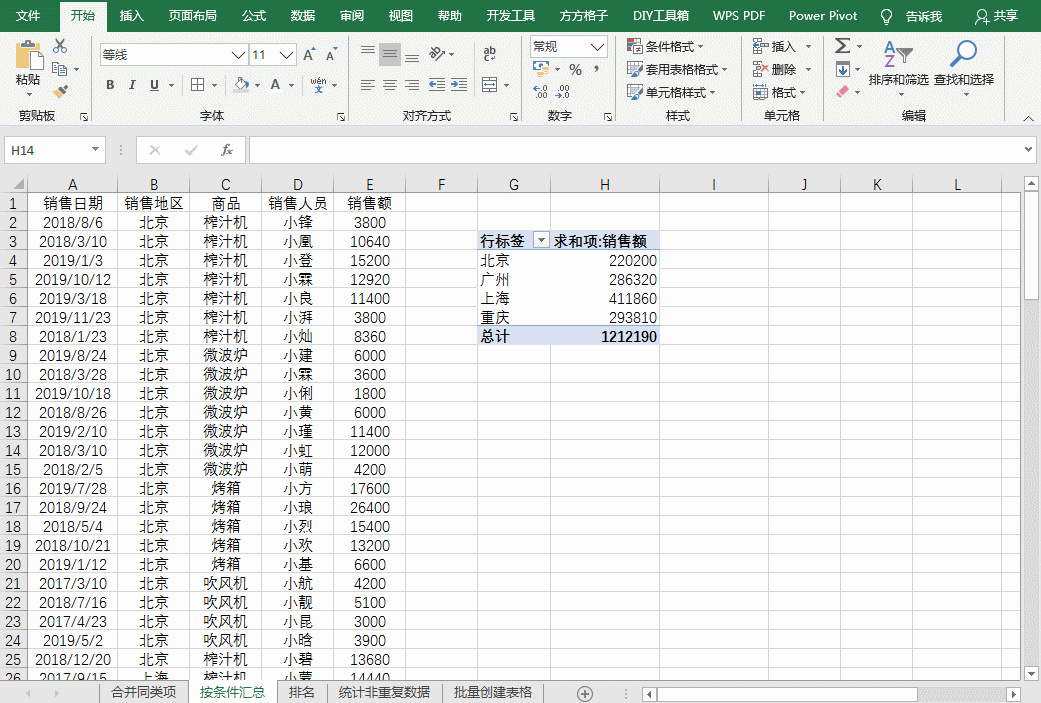Click the vertical scrollbar down arrow

click(x=1031, y=672)
